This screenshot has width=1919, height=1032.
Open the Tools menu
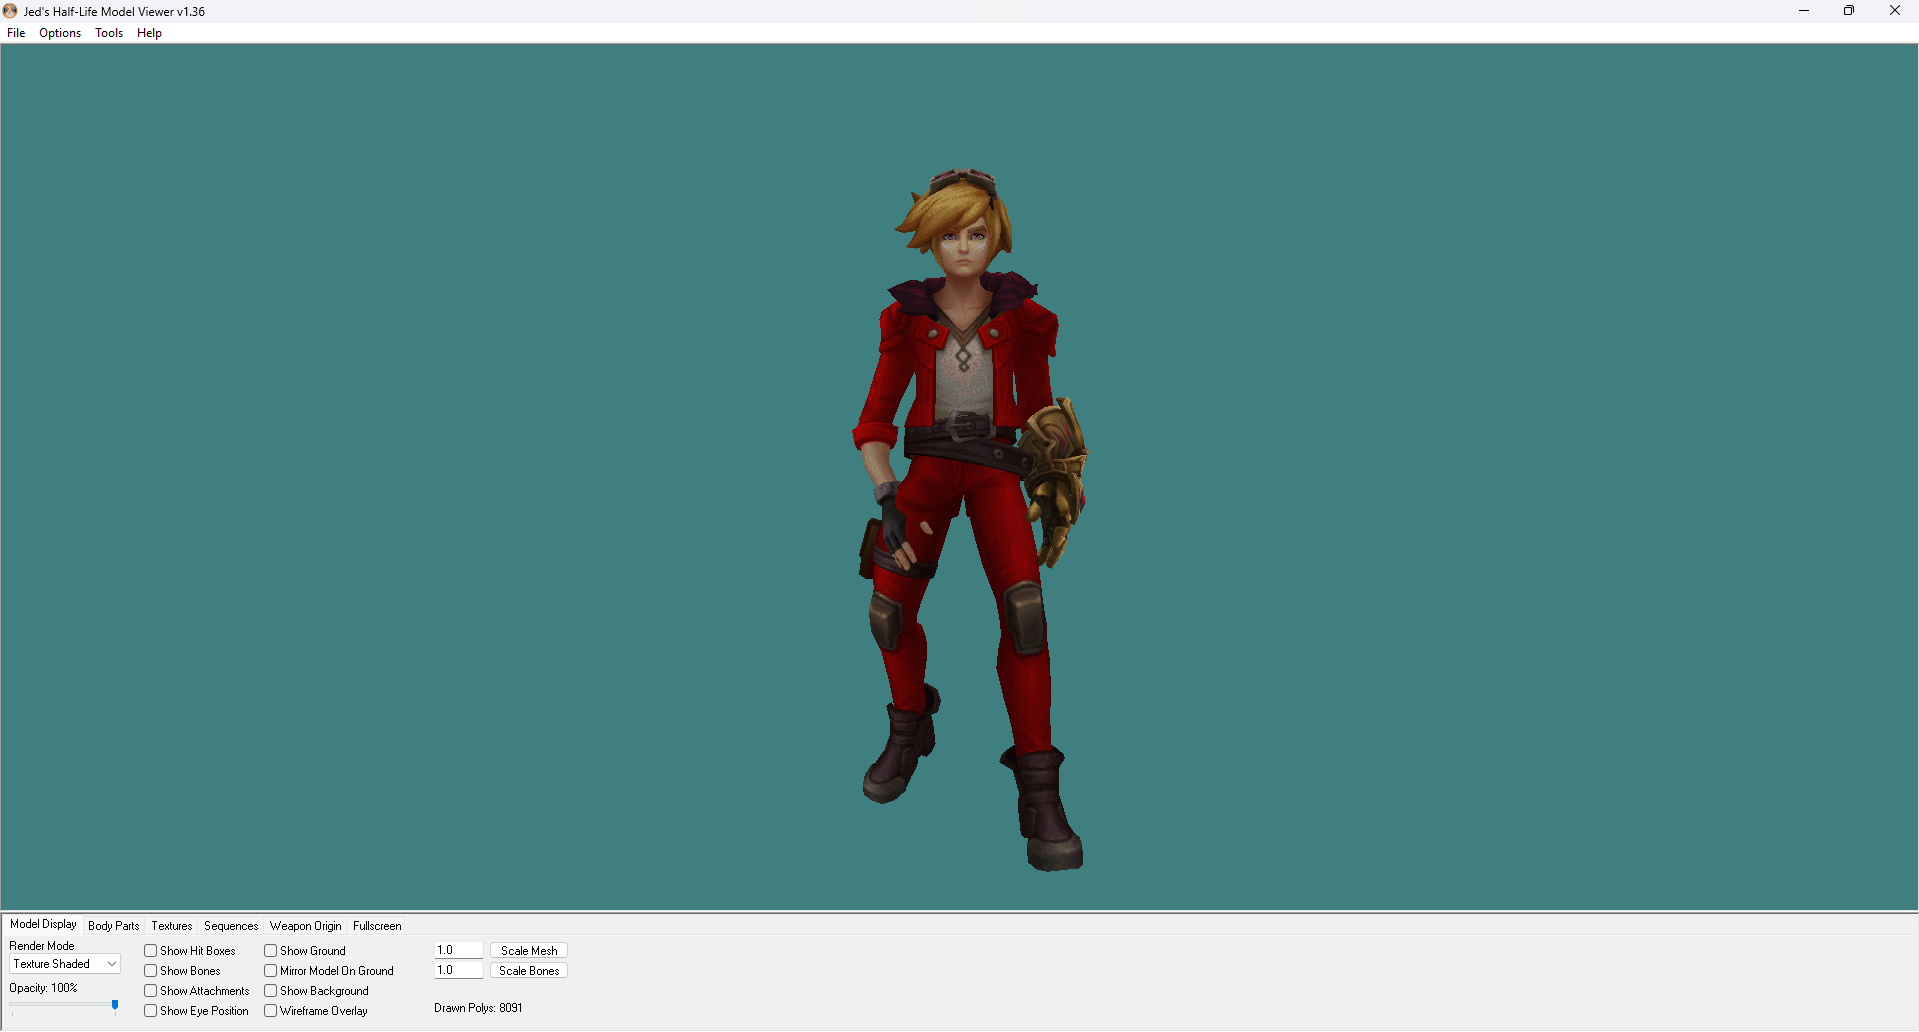pos(109,33)
